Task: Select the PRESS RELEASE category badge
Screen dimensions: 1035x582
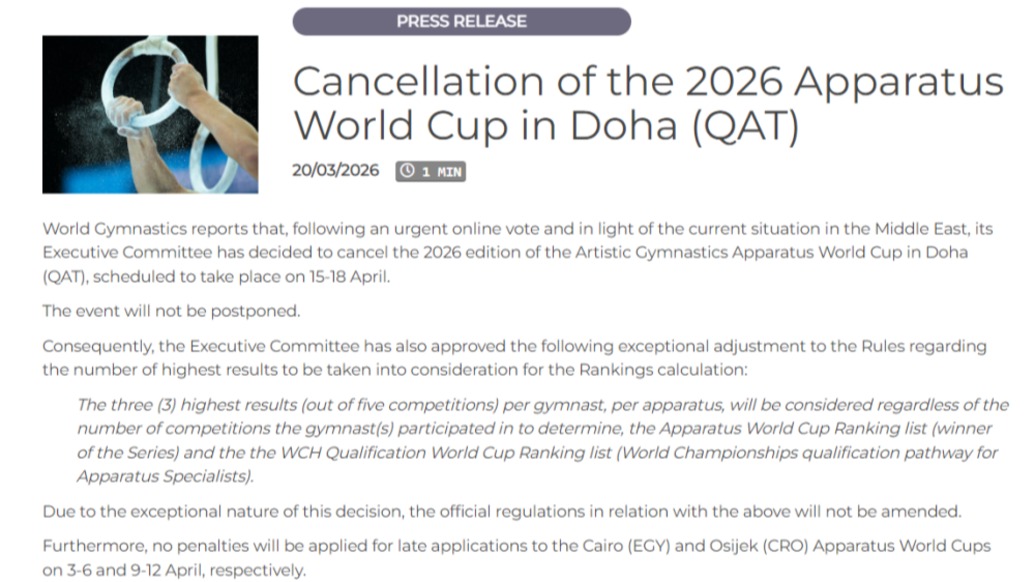Action: tap(461, 21)
